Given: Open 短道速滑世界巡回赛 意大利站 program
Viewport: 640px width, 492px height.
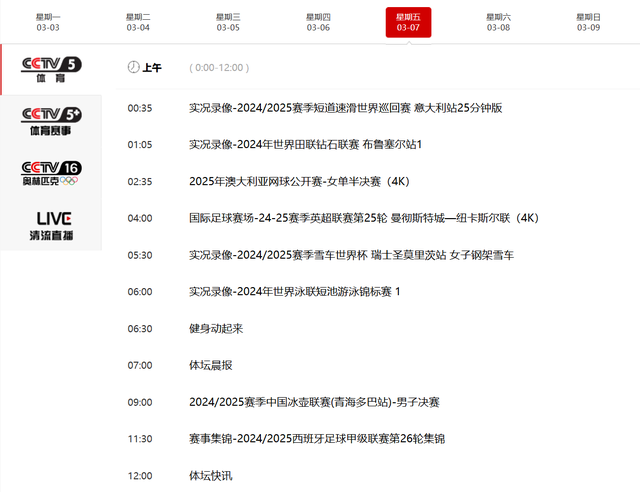Looking at the screenshot, I should [345, 108].
